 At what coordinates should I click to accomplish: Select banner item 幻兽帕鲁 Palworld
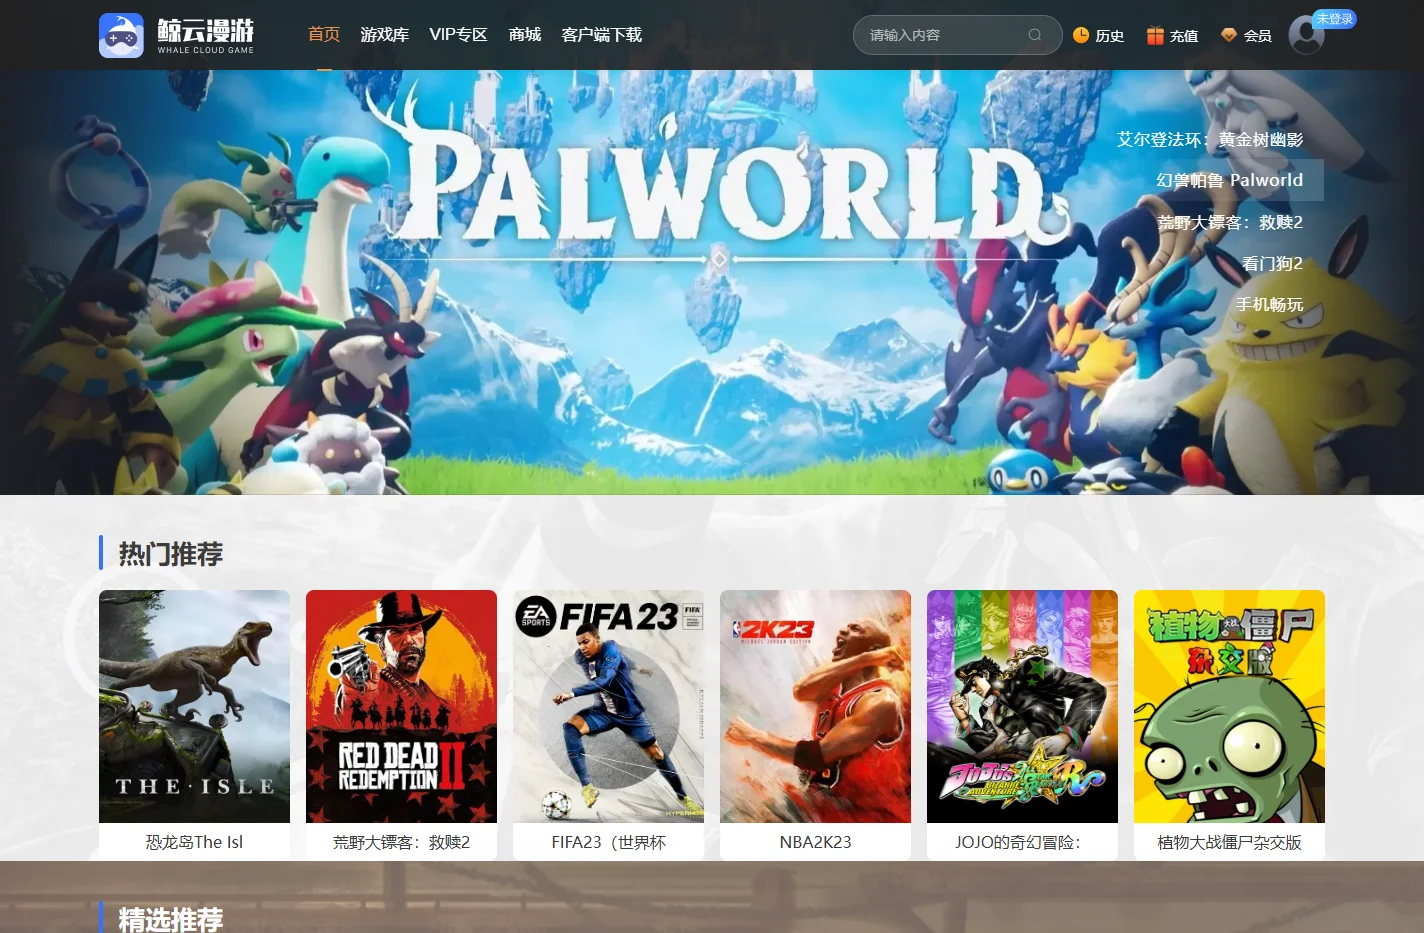1230,180
